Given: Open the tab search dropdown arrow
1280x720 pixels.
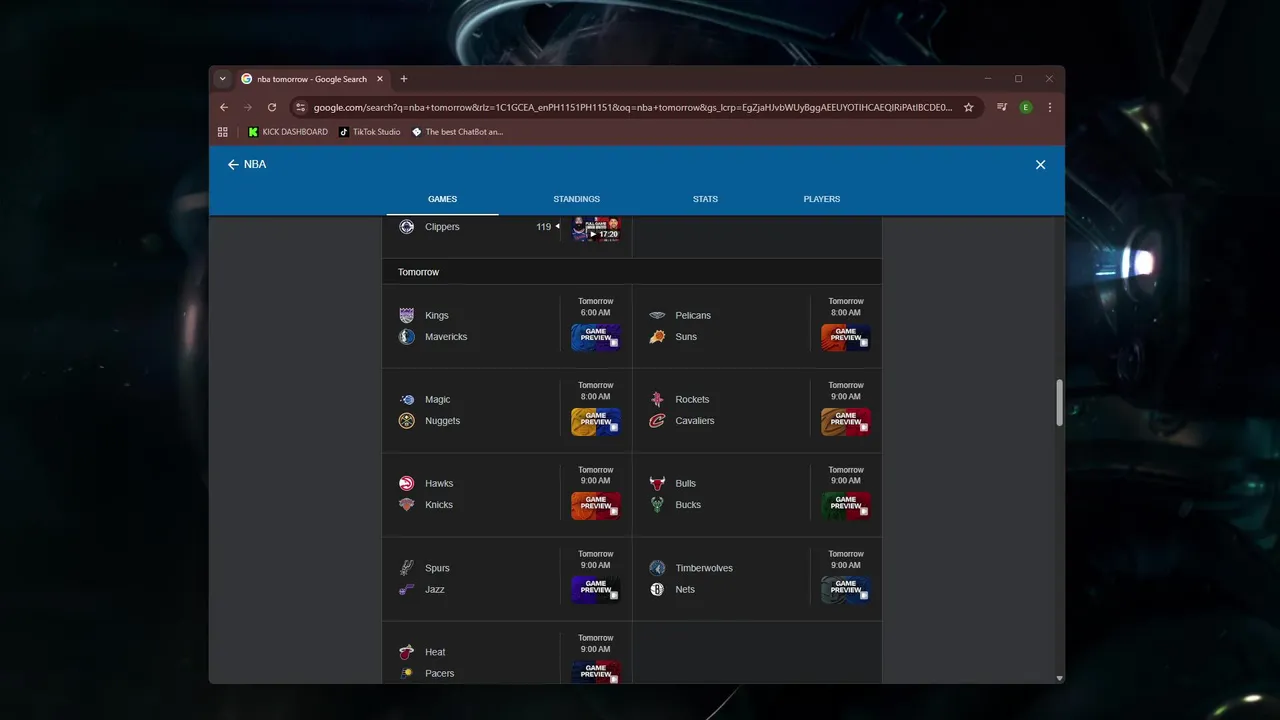Looking at the screenshot, I should point(222,79).
